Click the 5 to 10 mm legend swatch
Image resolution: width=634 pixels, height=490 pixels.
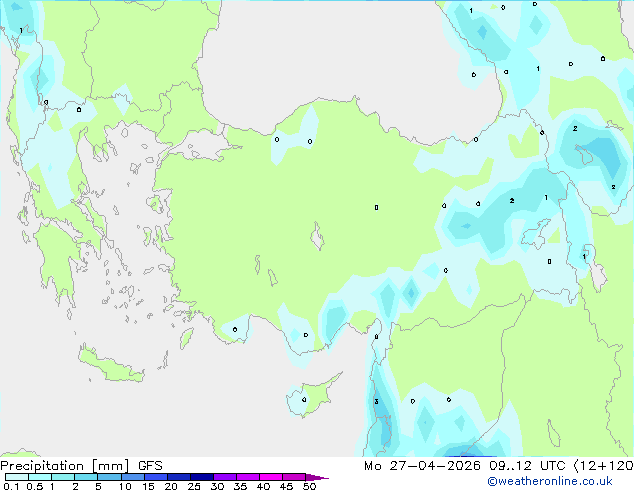click(x=109, y=477)
